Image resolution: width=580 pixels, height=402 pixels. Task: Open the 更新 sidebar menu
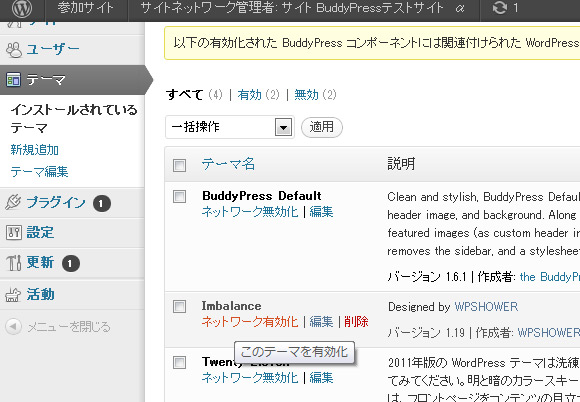[x=40, y=263]
